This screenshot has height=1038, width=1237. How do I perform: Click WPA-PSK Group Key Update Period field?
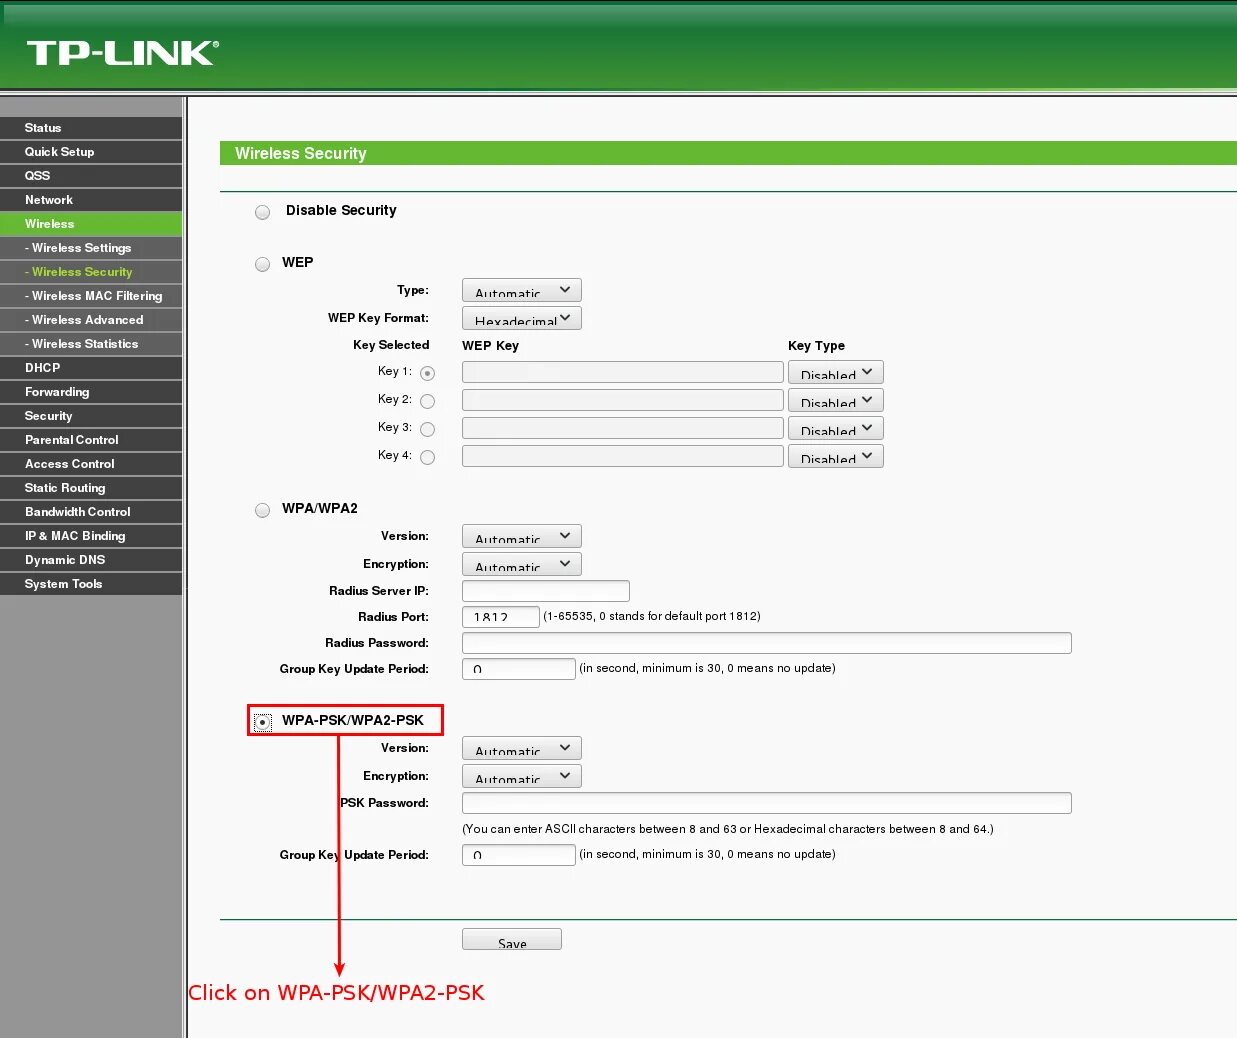(x=519, y=855)
